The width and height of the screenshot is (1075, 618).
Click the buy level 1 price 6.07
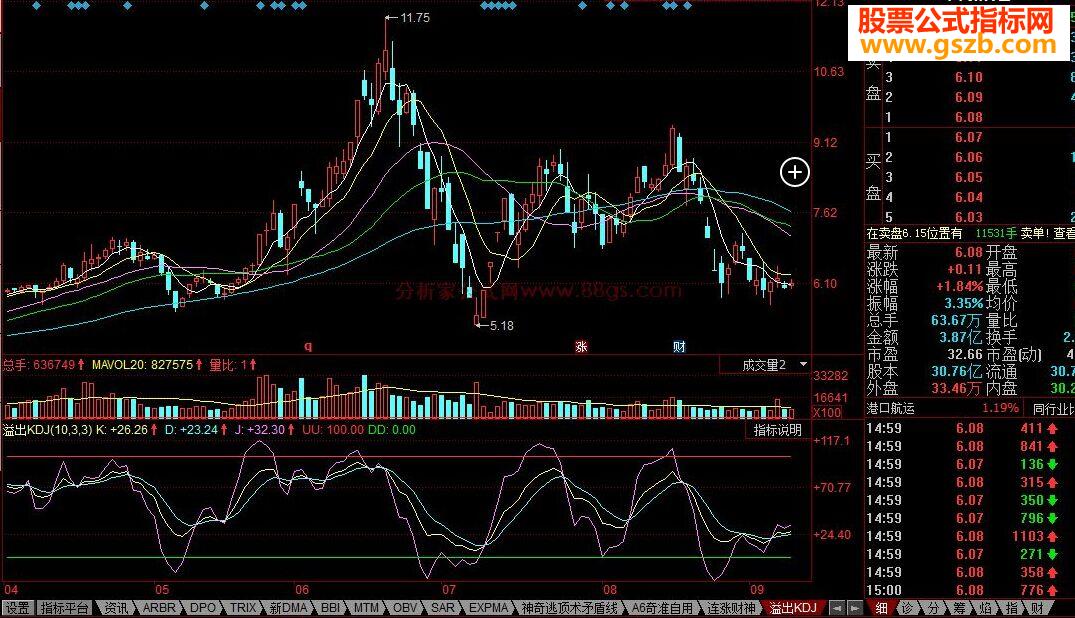969,137
